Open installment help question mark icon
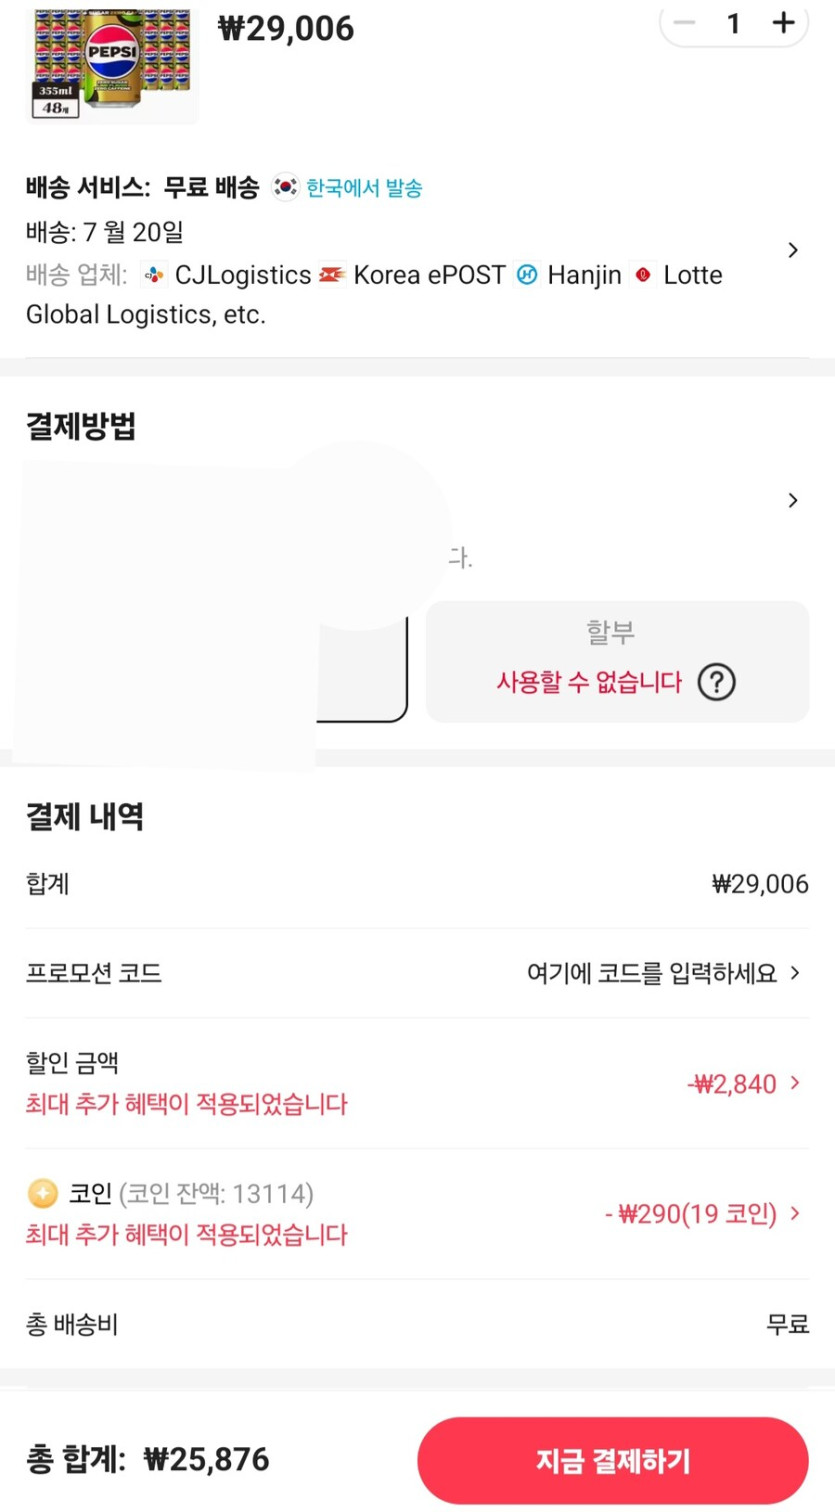The image size is (835, 1512). 716,683
